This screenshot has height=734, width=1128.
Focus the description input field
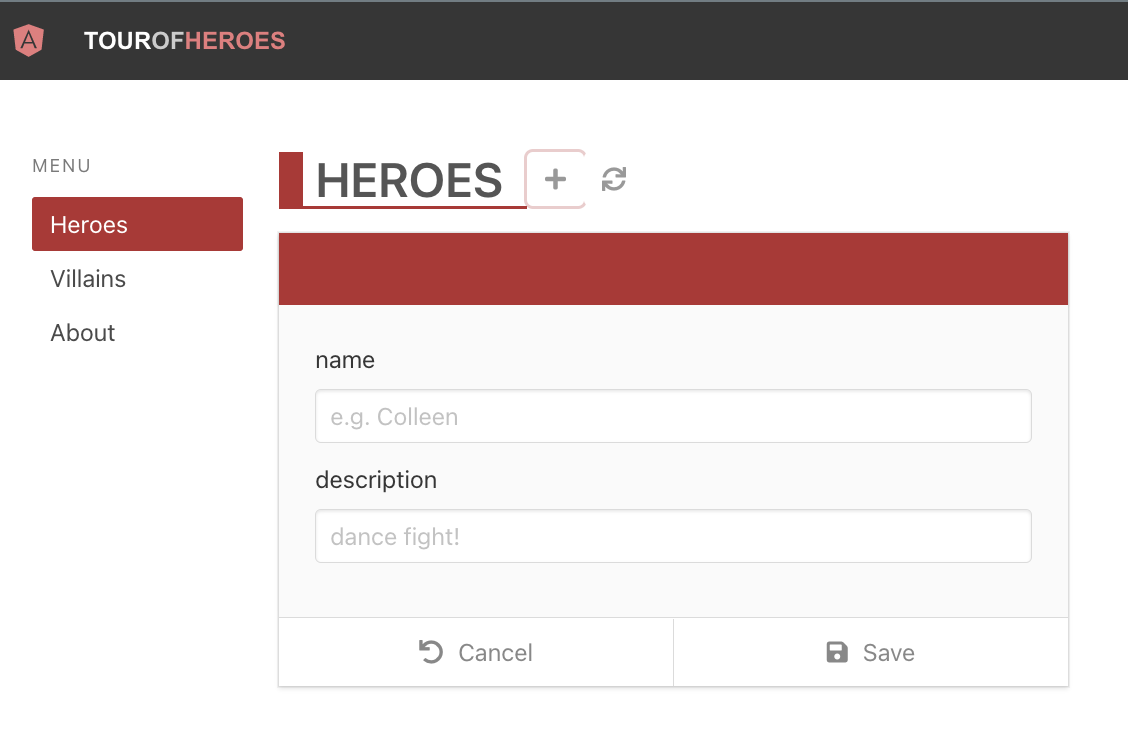(x=673, y=537)
